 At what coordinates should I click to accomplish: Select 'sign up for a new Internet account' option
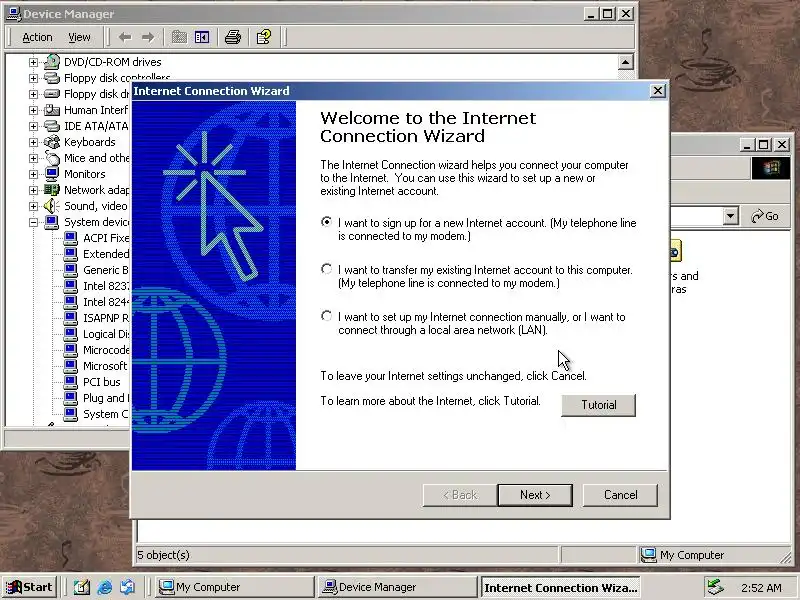point(327,222)
